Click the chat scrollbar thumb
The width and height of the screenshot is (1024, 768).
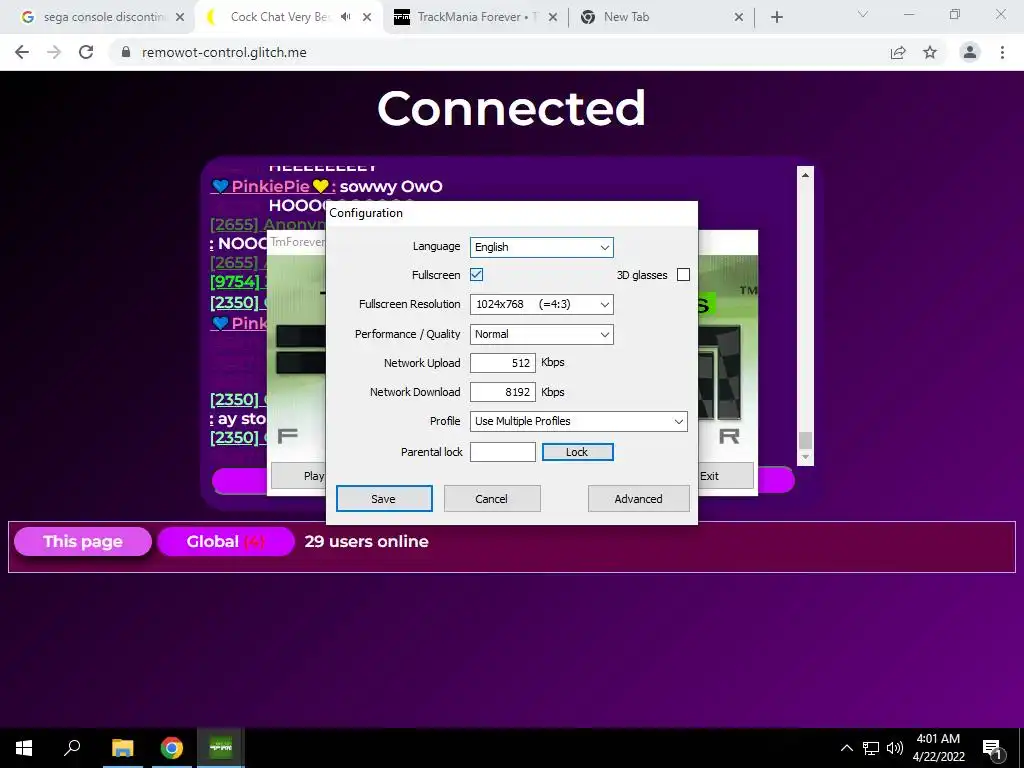click(x=805, y=440)
